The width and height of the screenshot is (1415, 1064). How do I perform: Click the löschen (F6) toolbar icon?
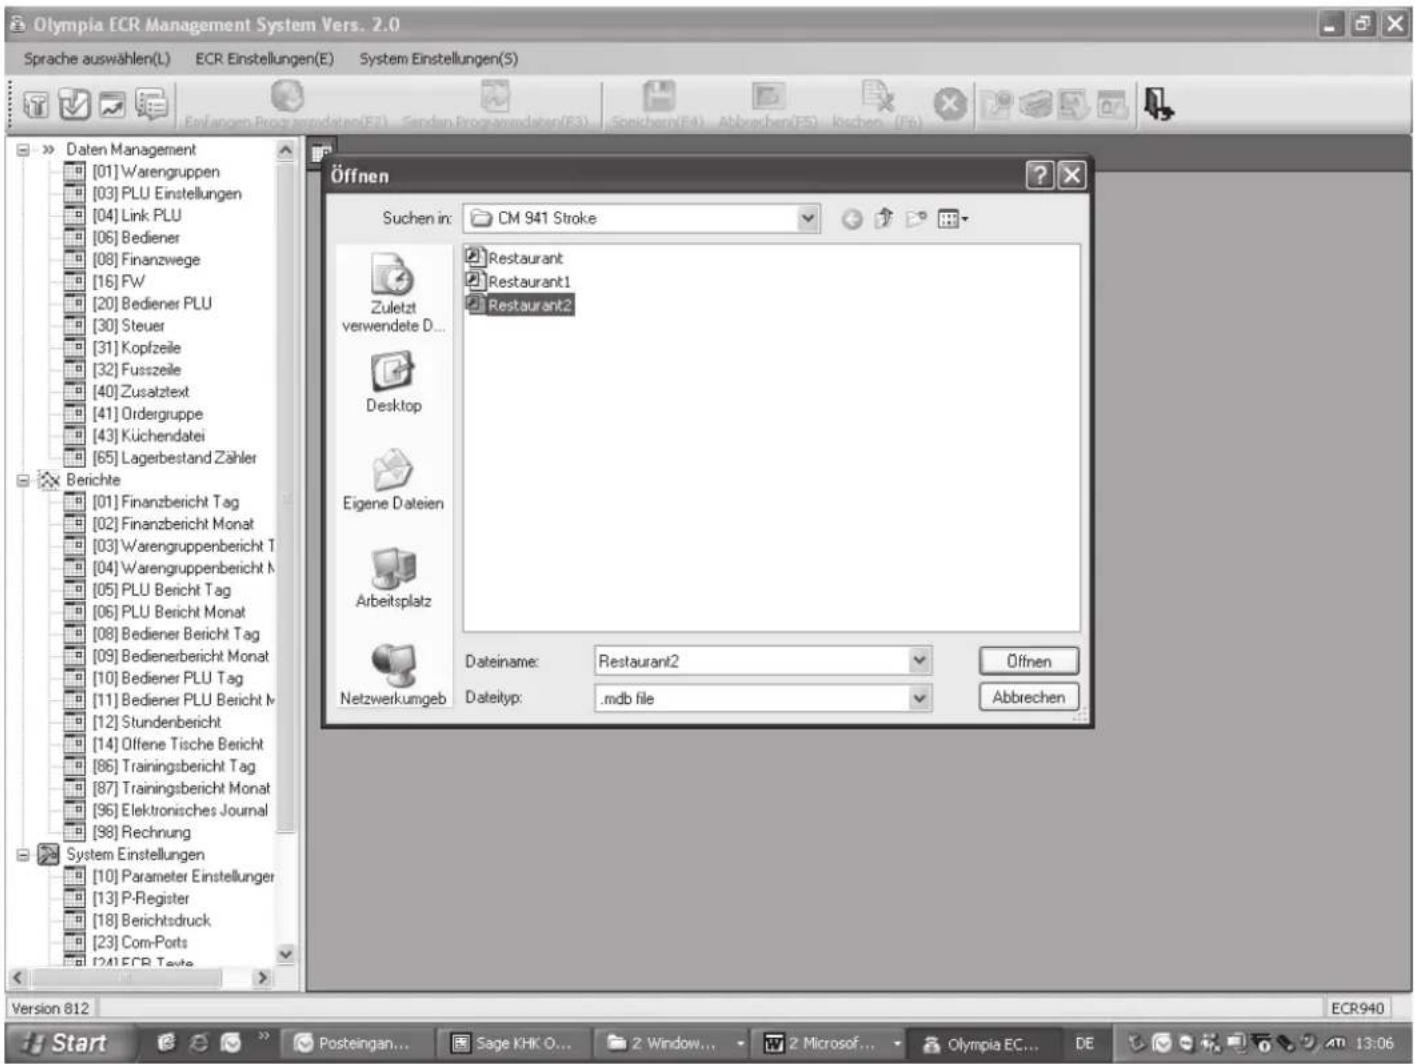877,96
